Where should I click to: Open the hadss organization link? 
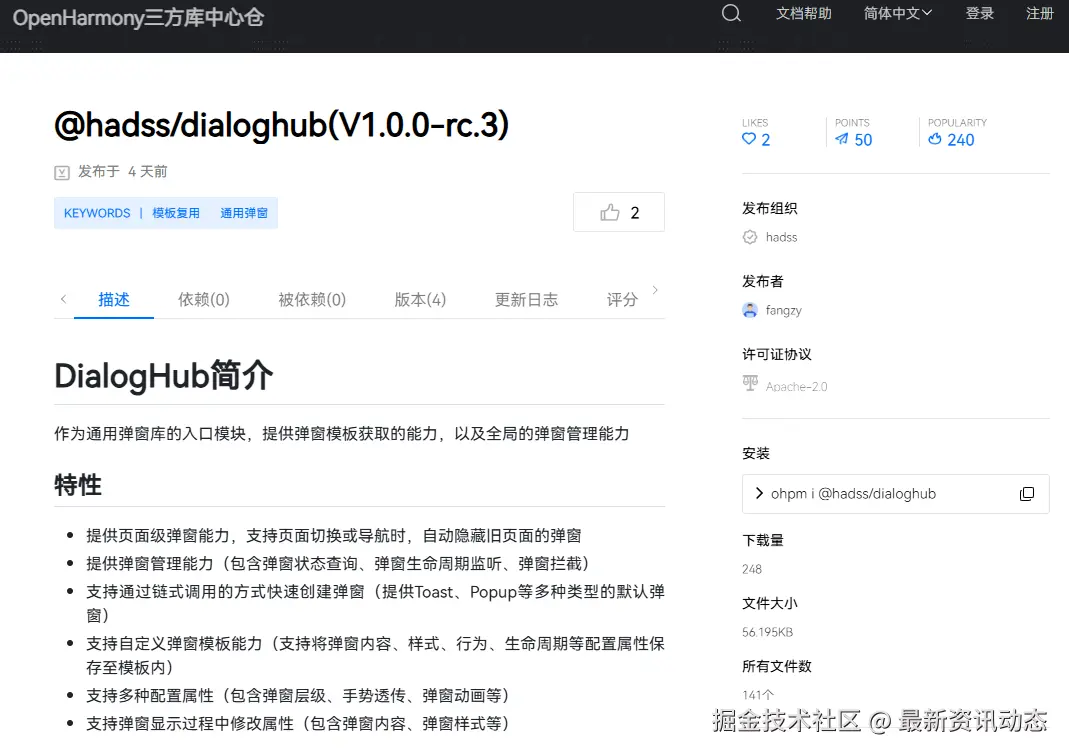pos(781,237)
